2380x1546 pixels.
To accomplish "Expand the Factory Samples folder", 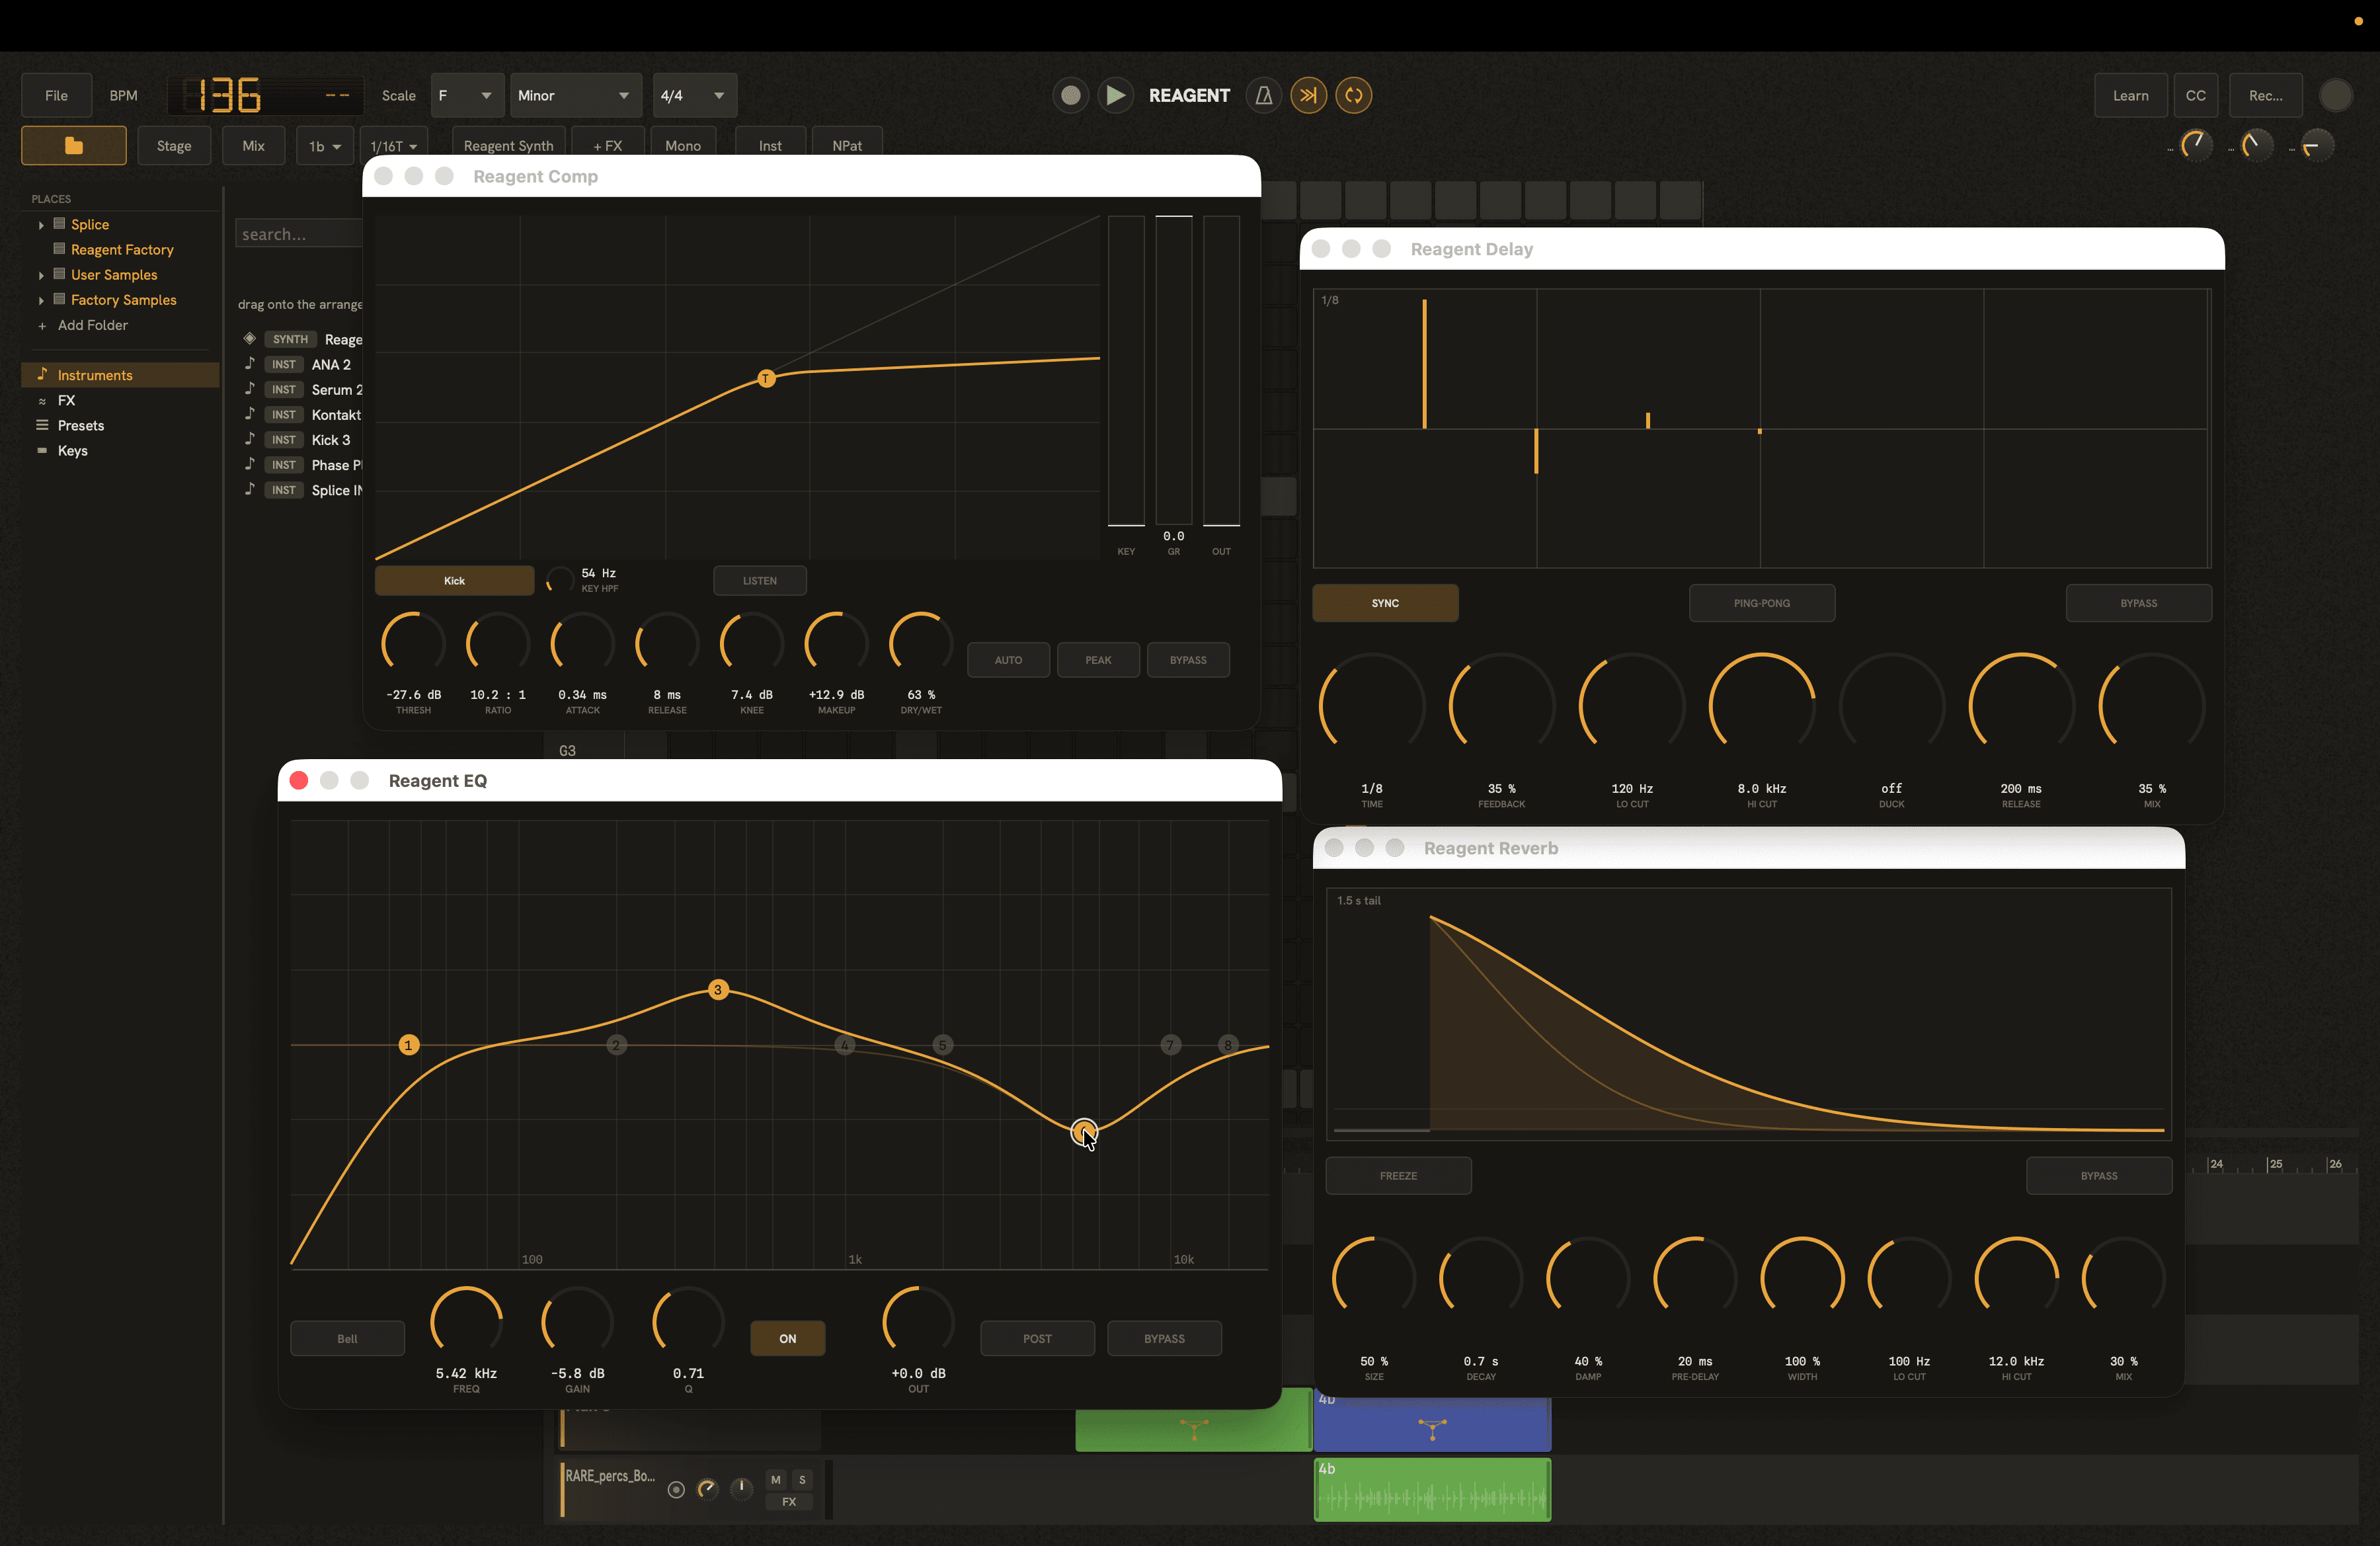I will click(41, 300).
